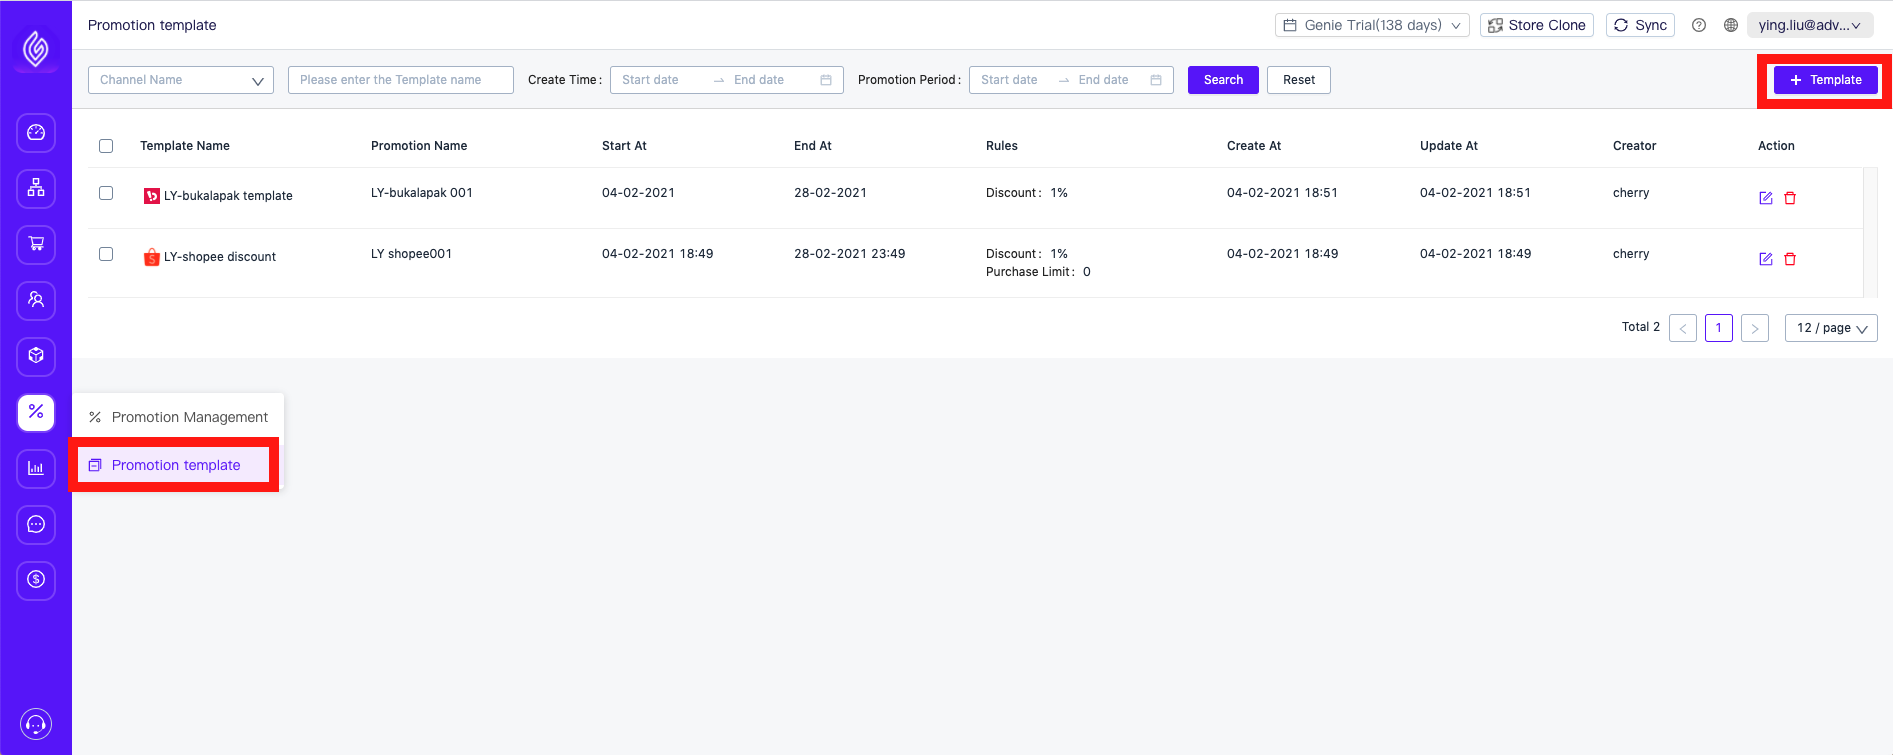Open the 12 / page size dropdown
The image size is (1893, 755).
click(x=1830, y=328)
